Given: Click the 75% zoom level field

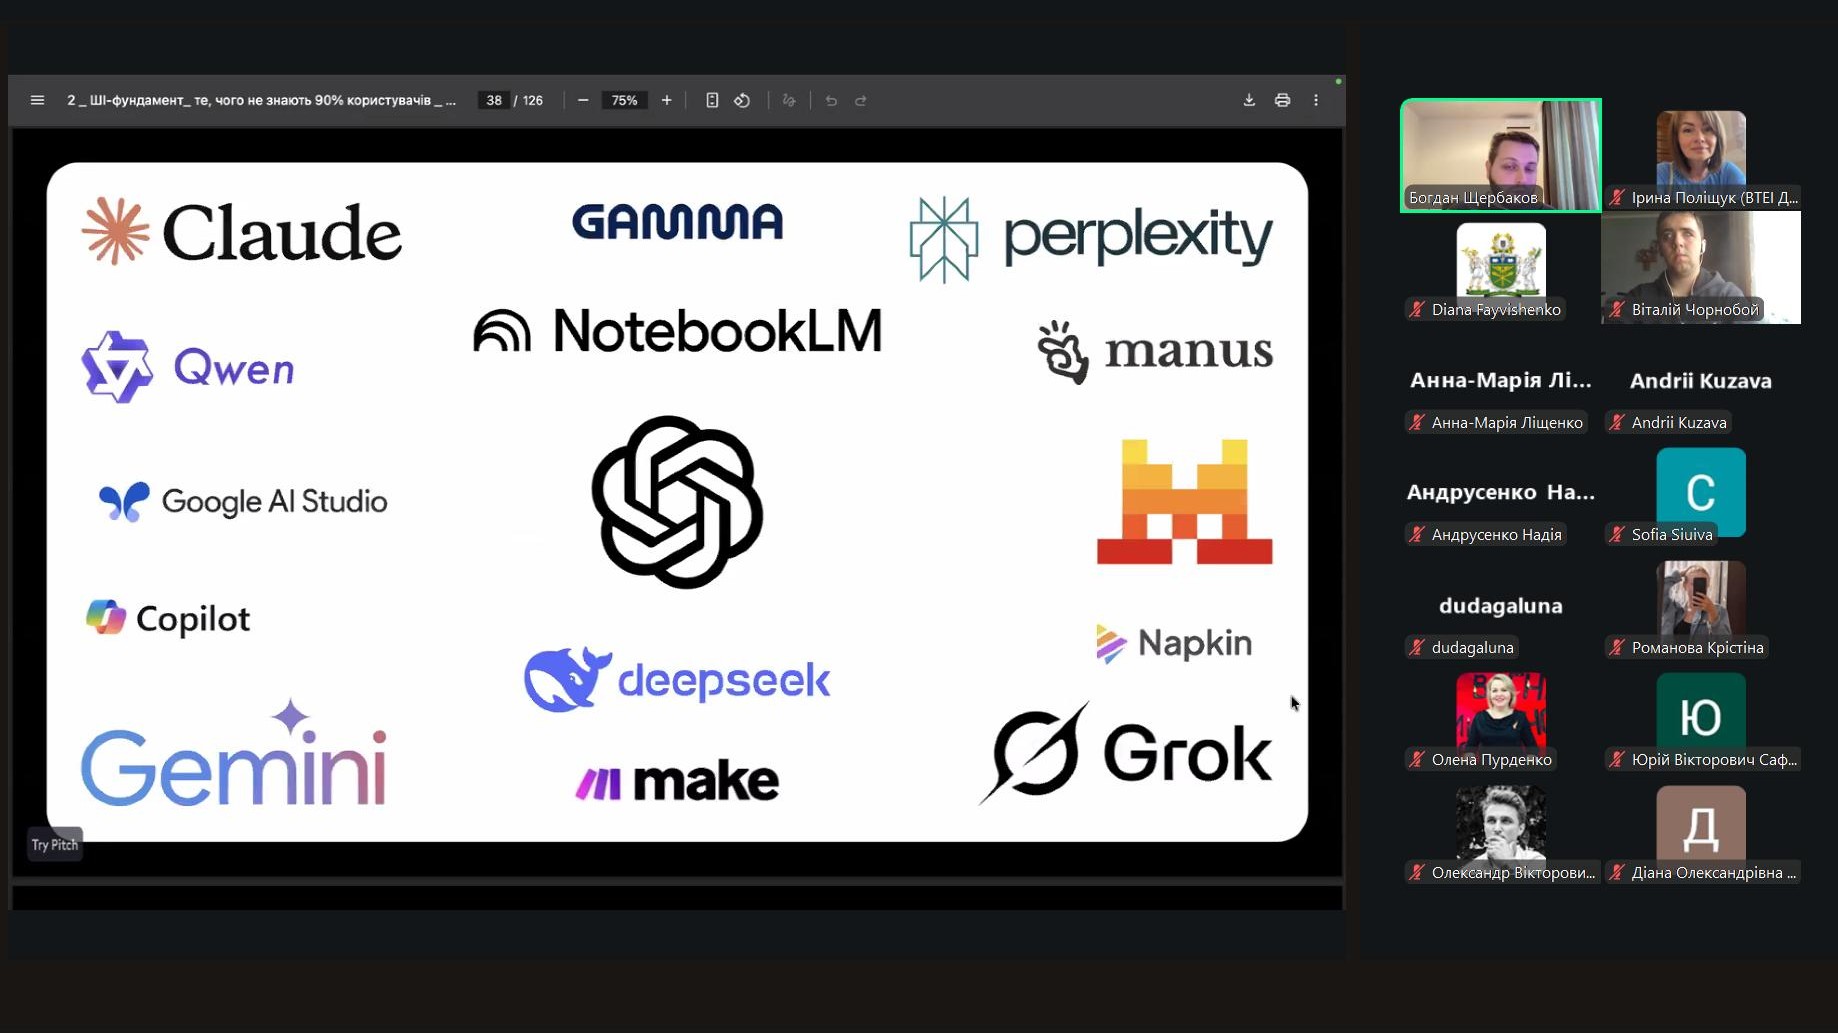Looking at the screenshot, I should pyautogui.click(x=624, y=100).
